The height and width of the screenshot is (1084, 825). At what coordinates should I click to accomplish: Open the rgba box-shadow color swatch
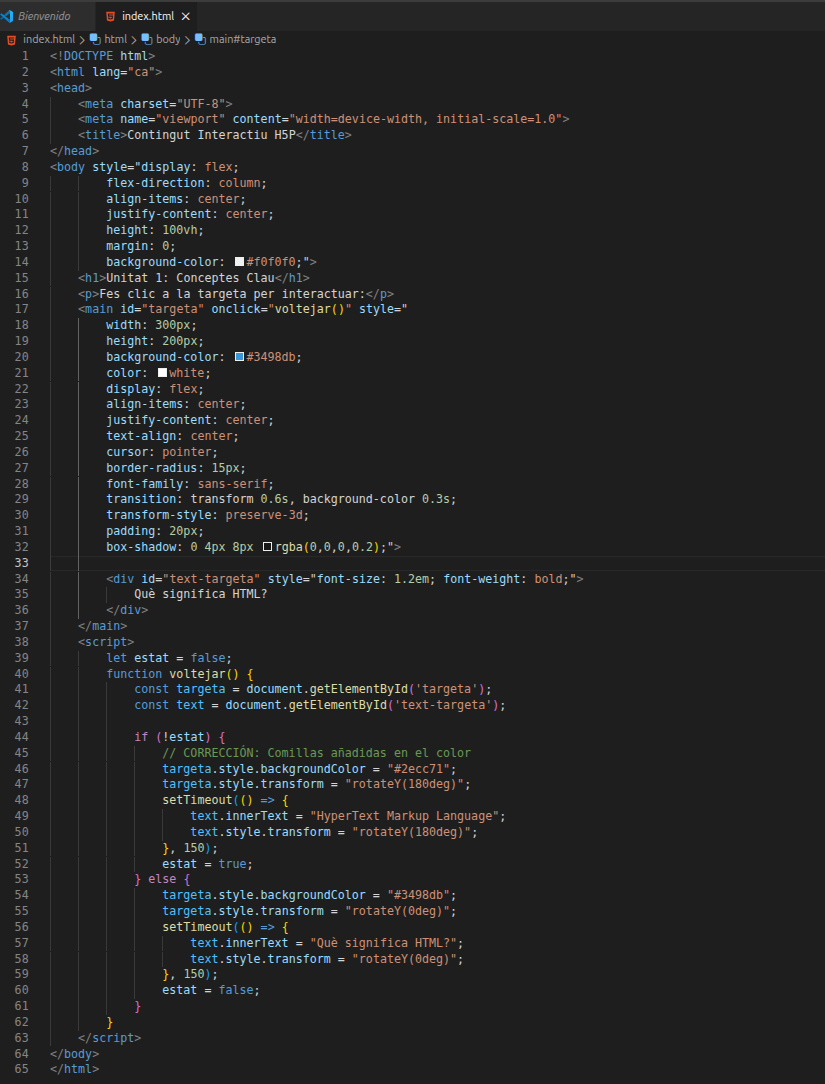[x=267, y=547]
